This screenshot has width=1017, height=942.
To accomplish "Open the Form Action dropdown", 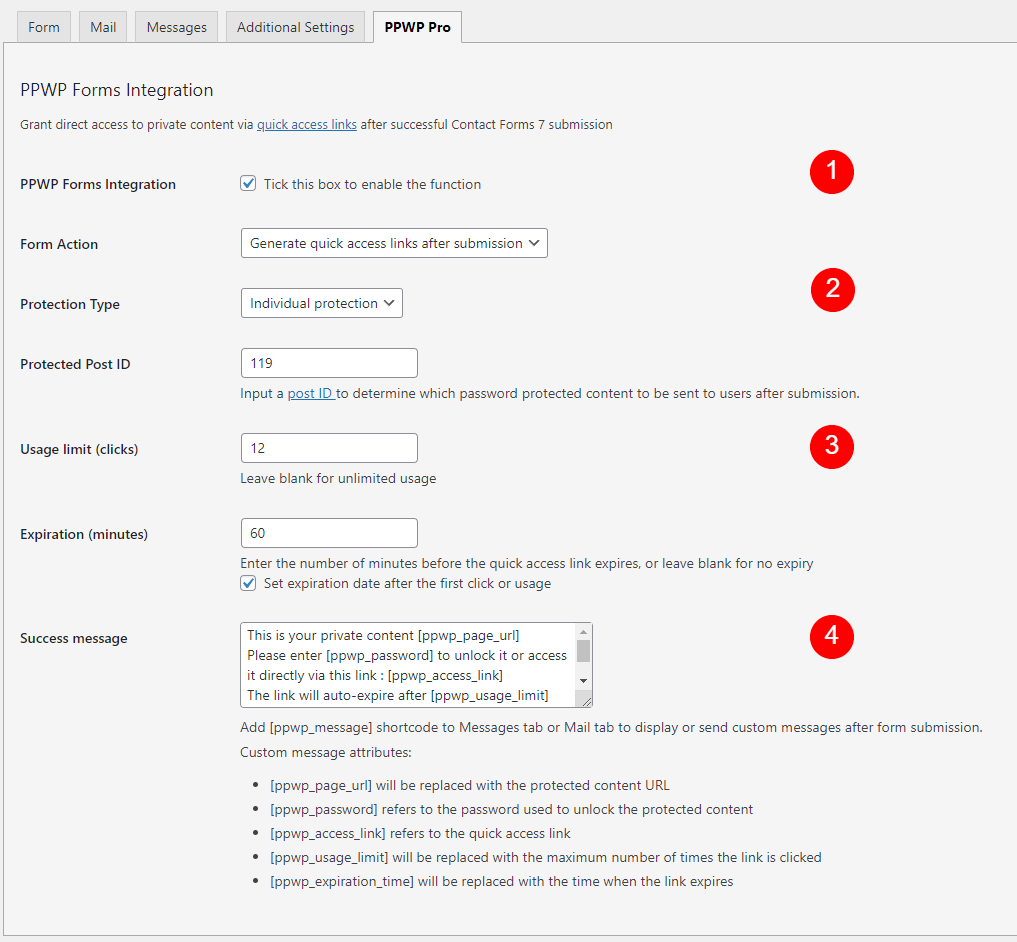I will (394, 243).
